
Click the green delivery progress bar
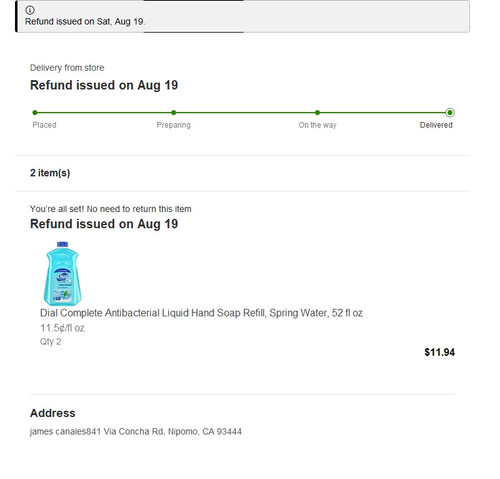[x=242, y=113]
